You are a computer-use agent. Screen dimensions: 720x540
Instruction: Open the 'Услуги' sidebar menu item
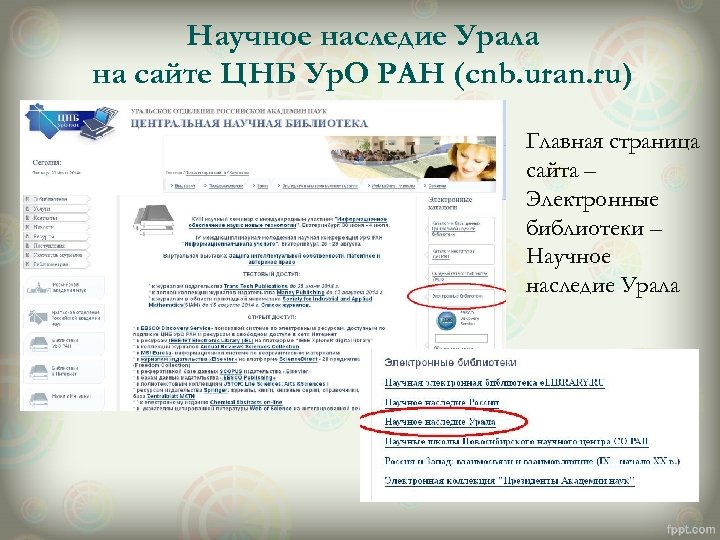click(x=56, y=208)
